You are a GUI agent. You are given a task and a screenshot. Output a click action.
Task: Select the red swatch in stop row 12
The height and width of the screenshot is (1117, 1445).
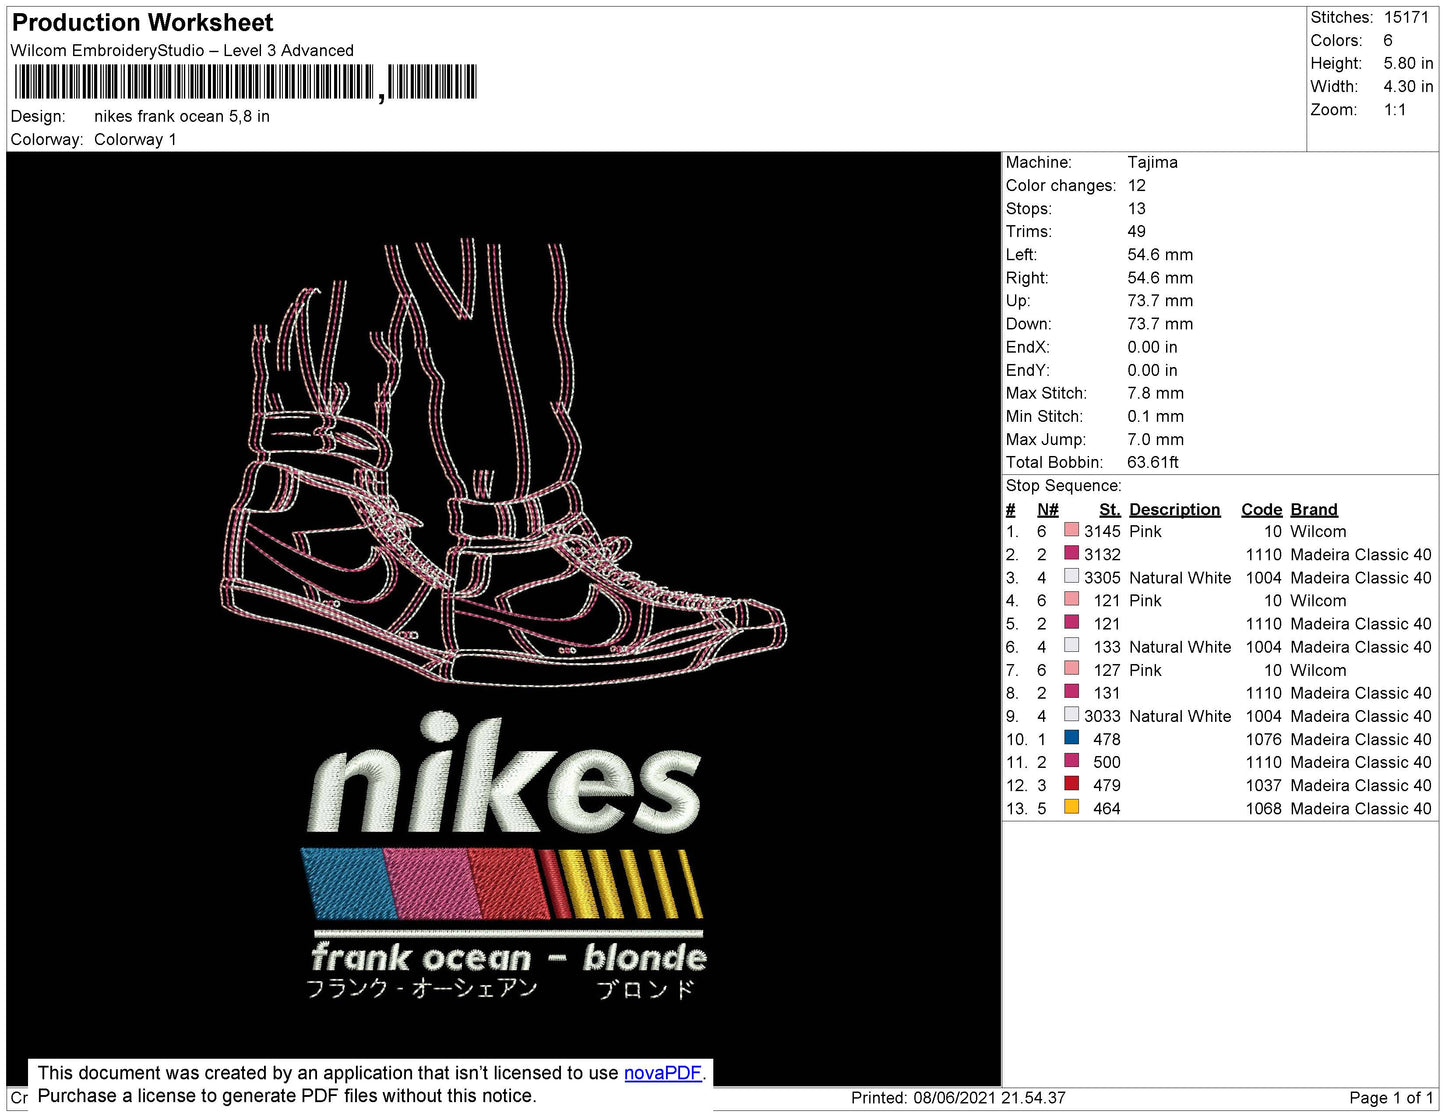pos(1071,784)
